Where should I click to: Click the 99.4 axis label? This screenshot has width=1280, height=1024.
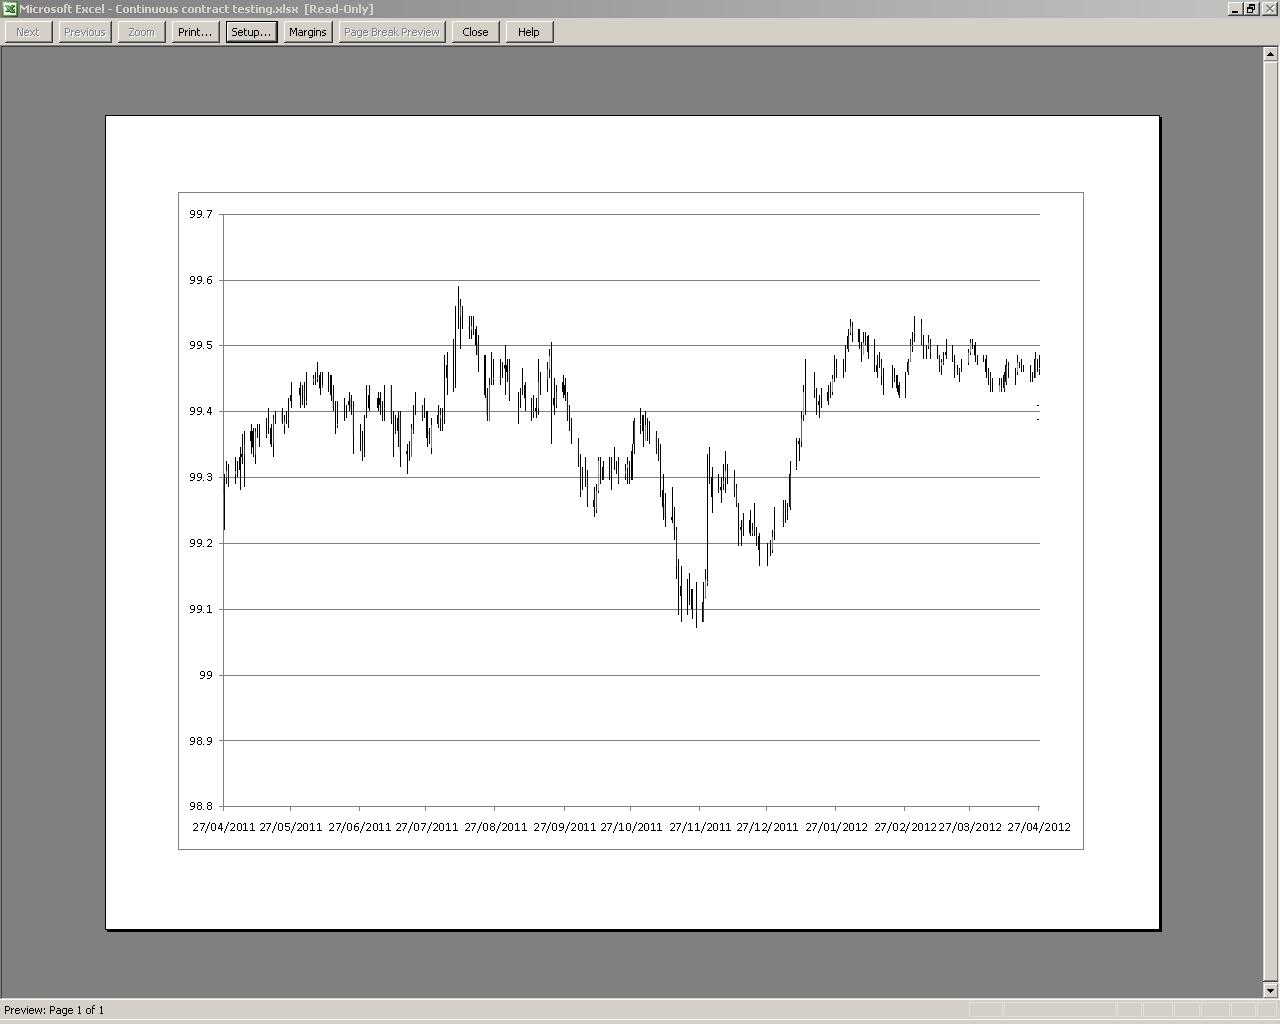[x=201, y=411]
